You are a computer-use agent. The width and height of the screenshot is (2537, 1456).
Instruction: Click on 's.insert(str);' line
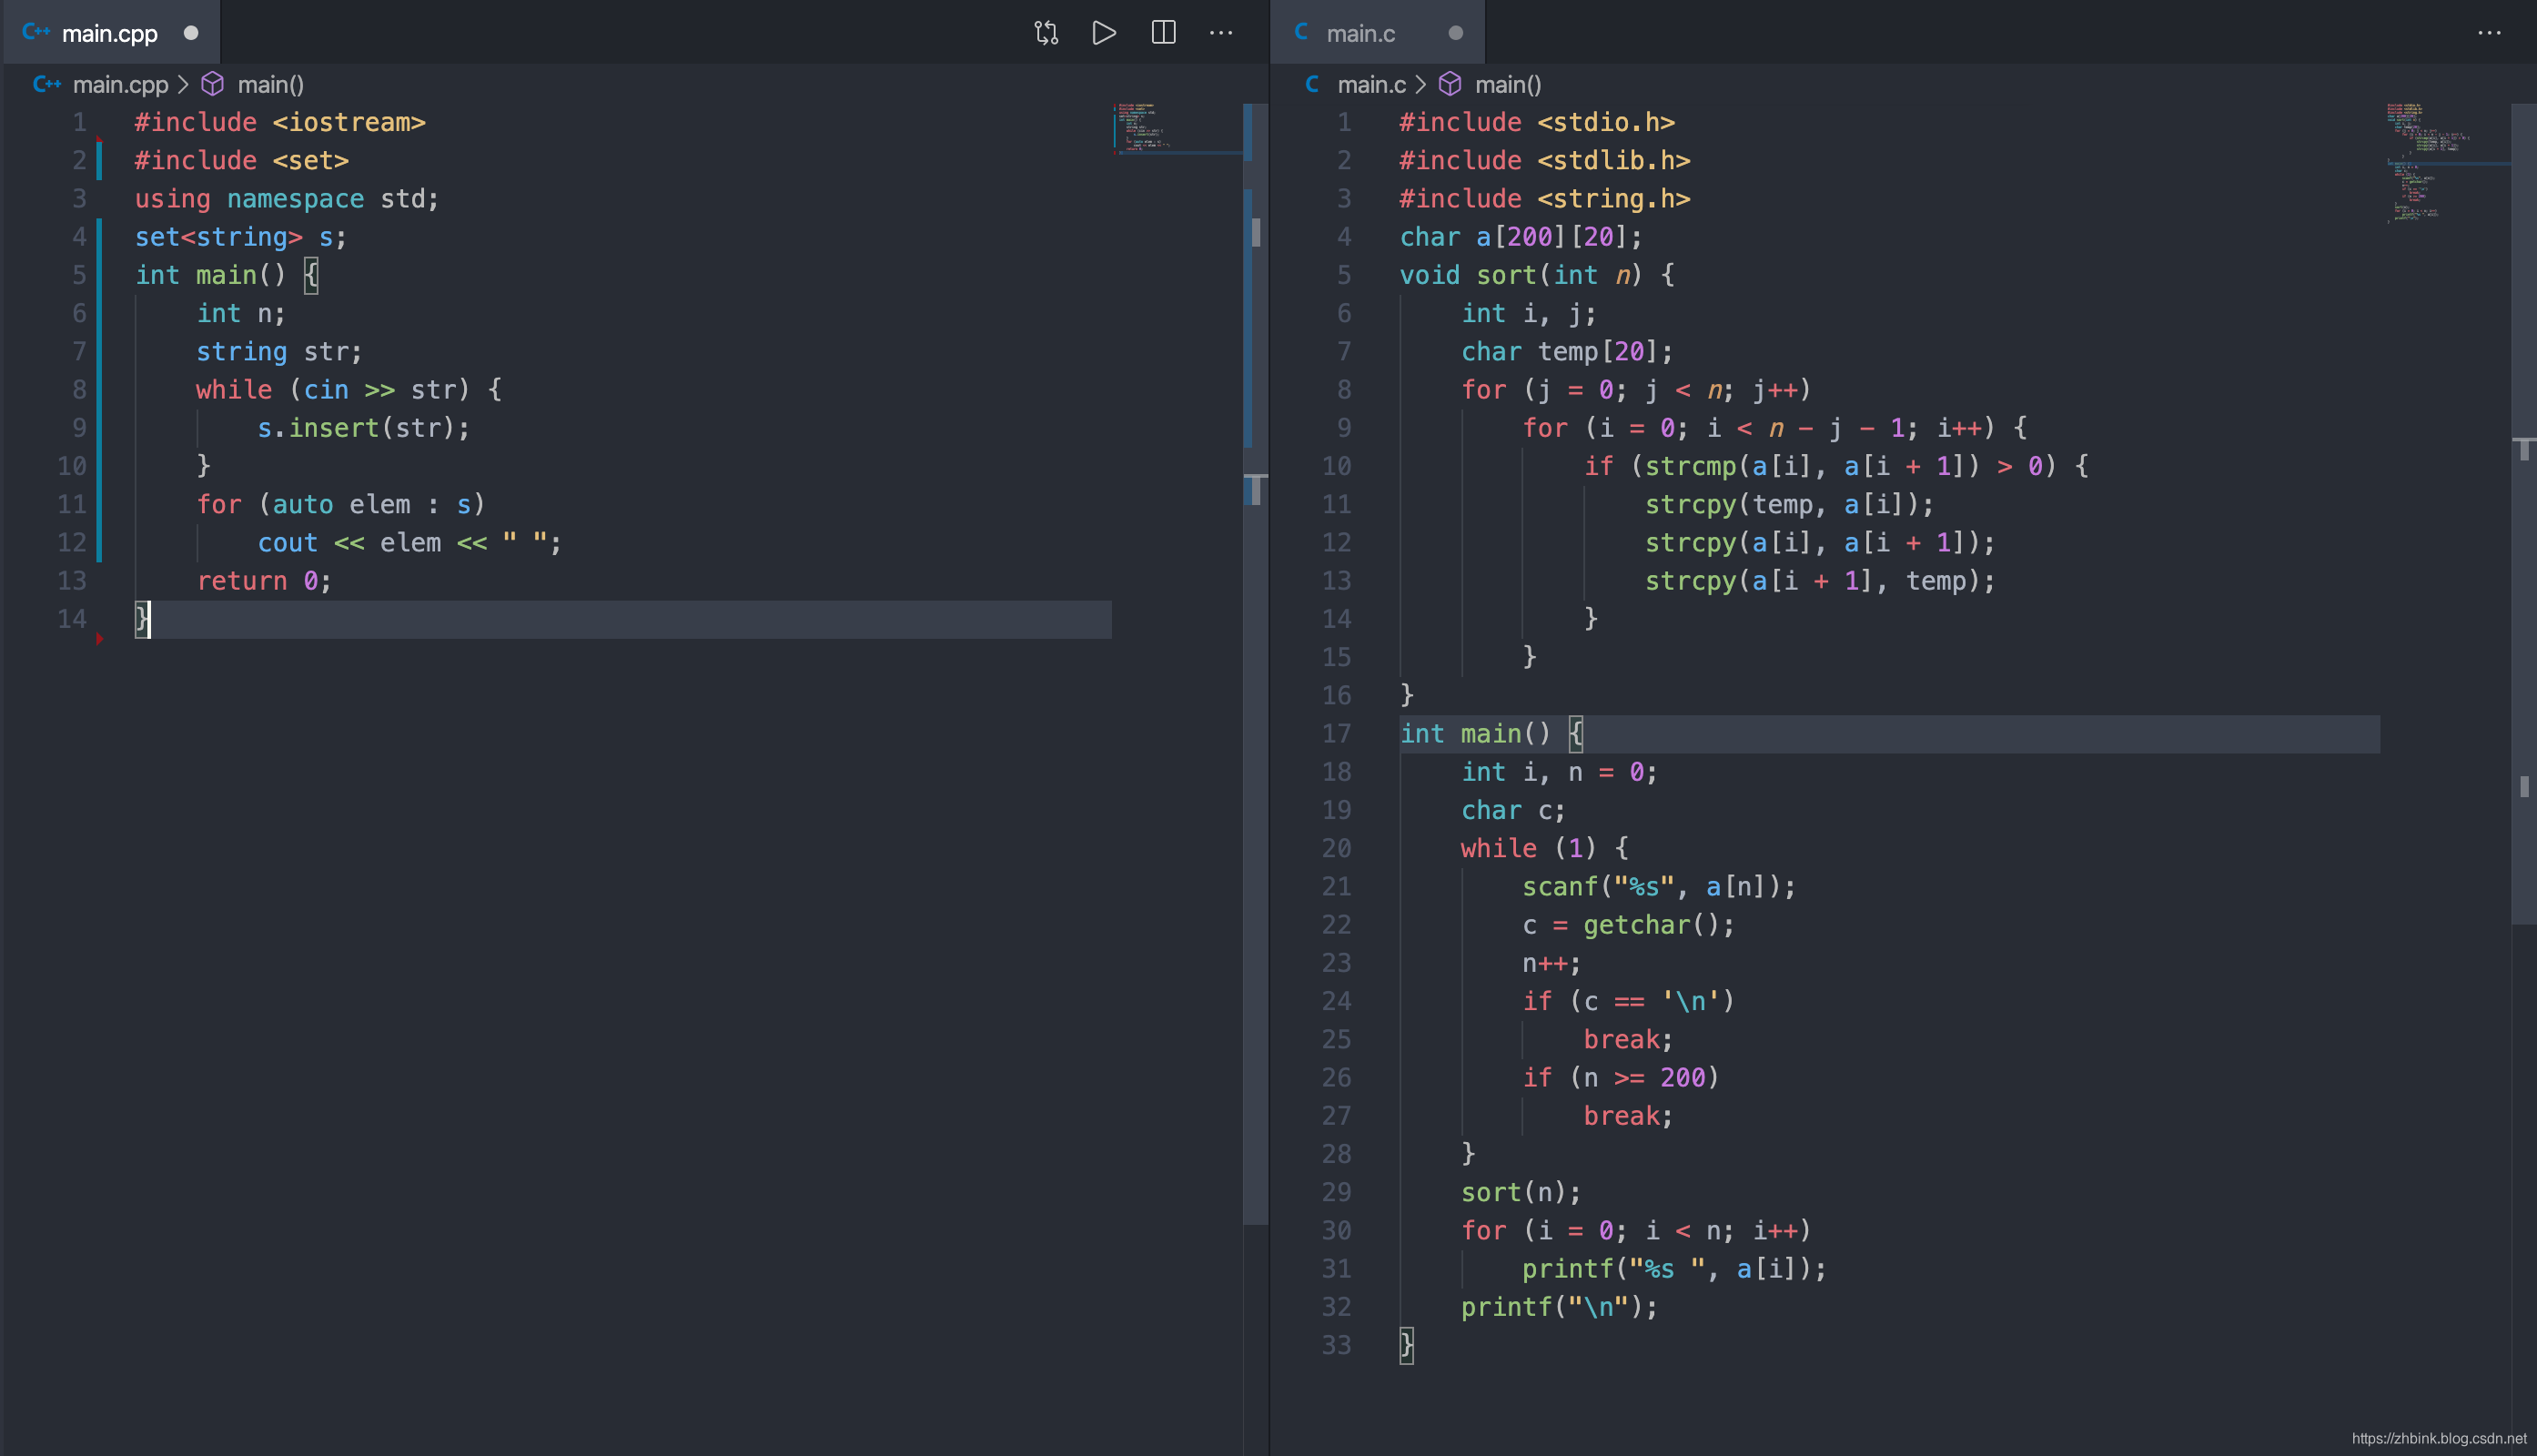(364, 428)
